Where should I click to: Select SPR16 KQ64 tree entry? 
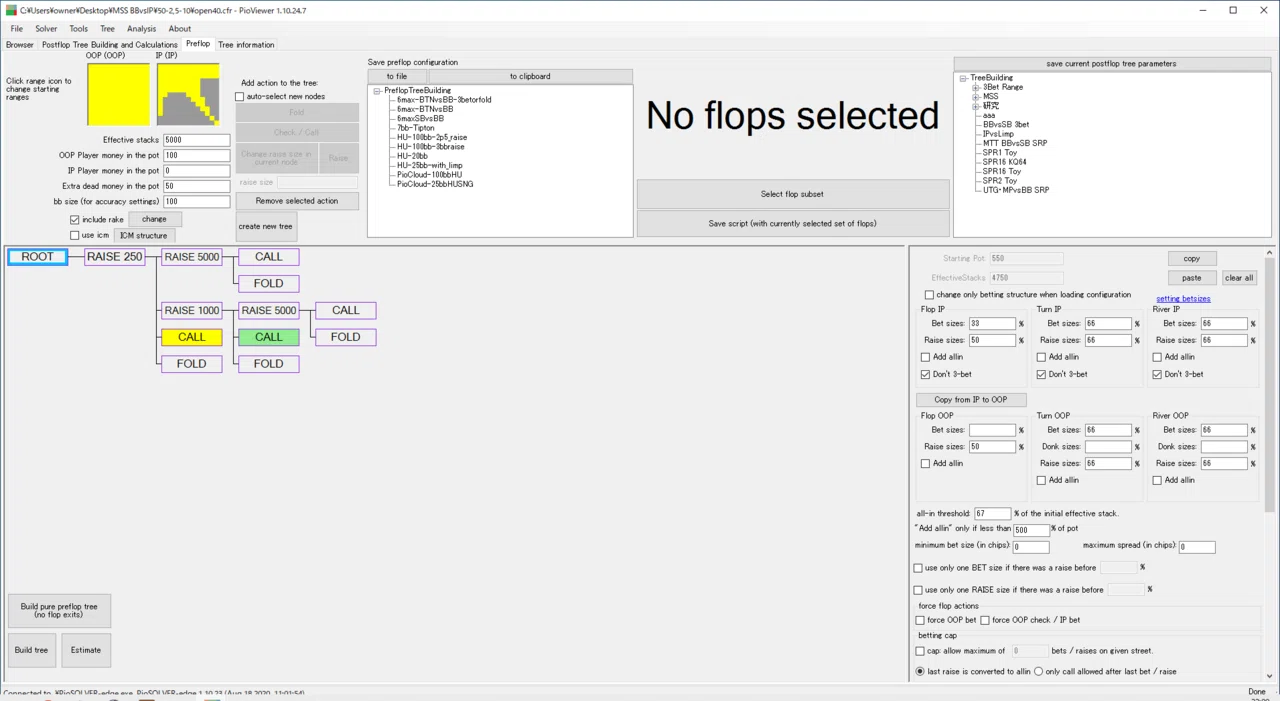coord(1004,162)
